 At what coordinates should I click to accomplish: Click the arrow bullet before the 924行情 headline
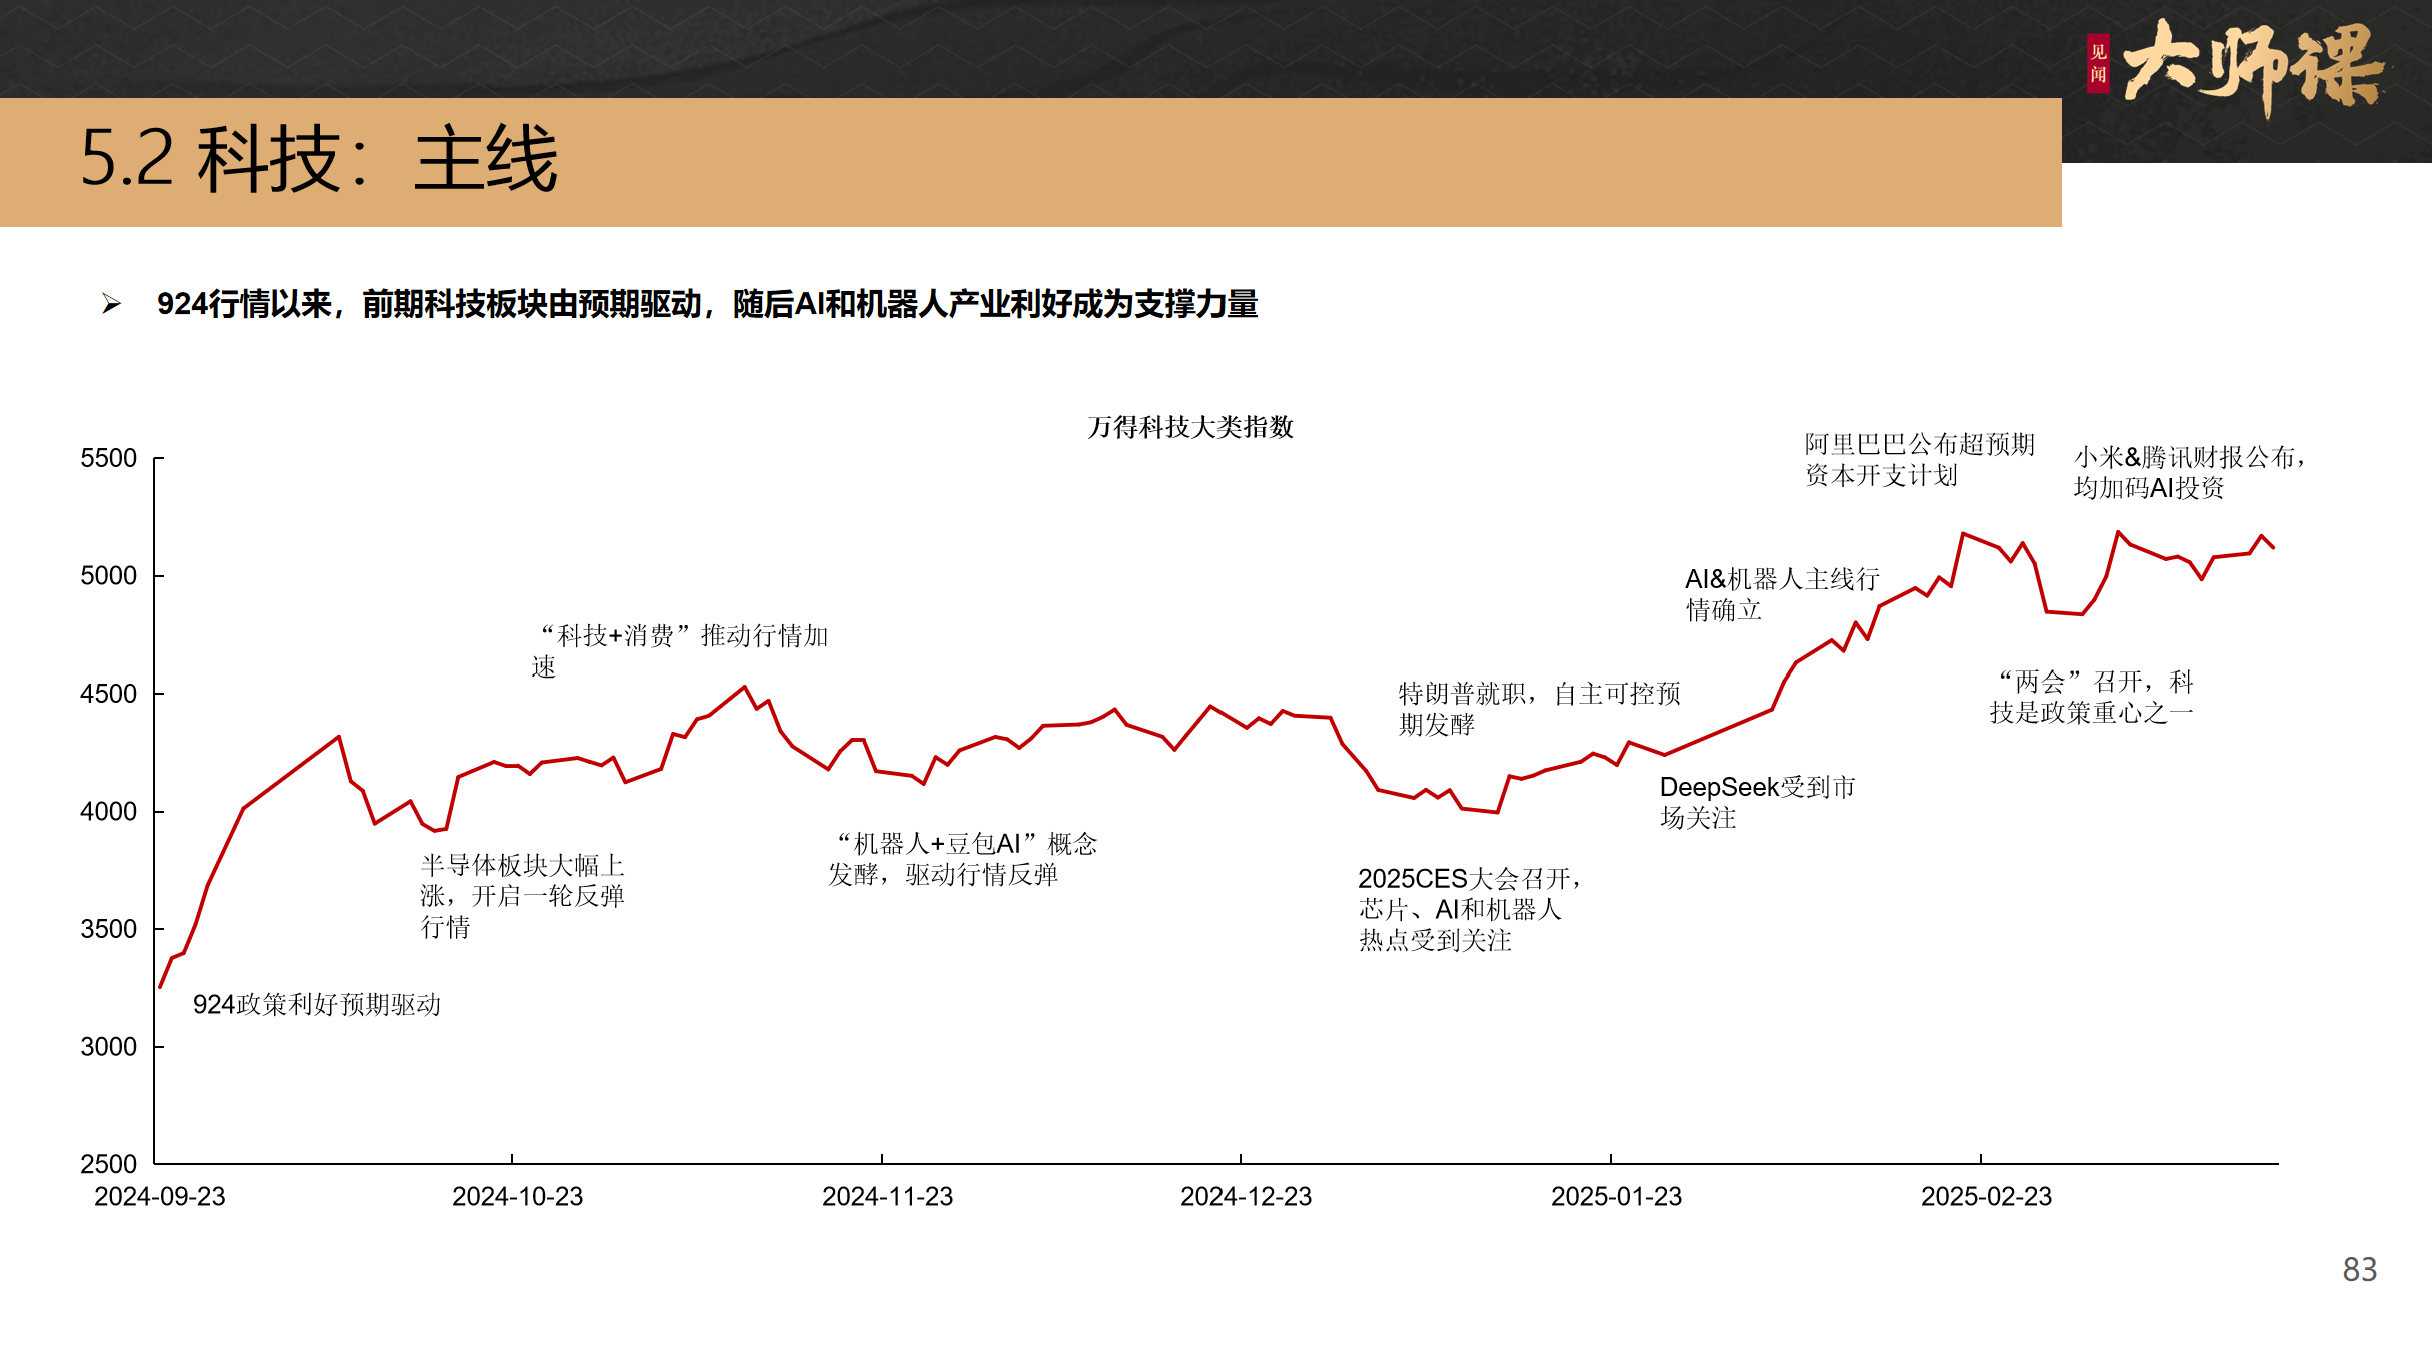111,304
